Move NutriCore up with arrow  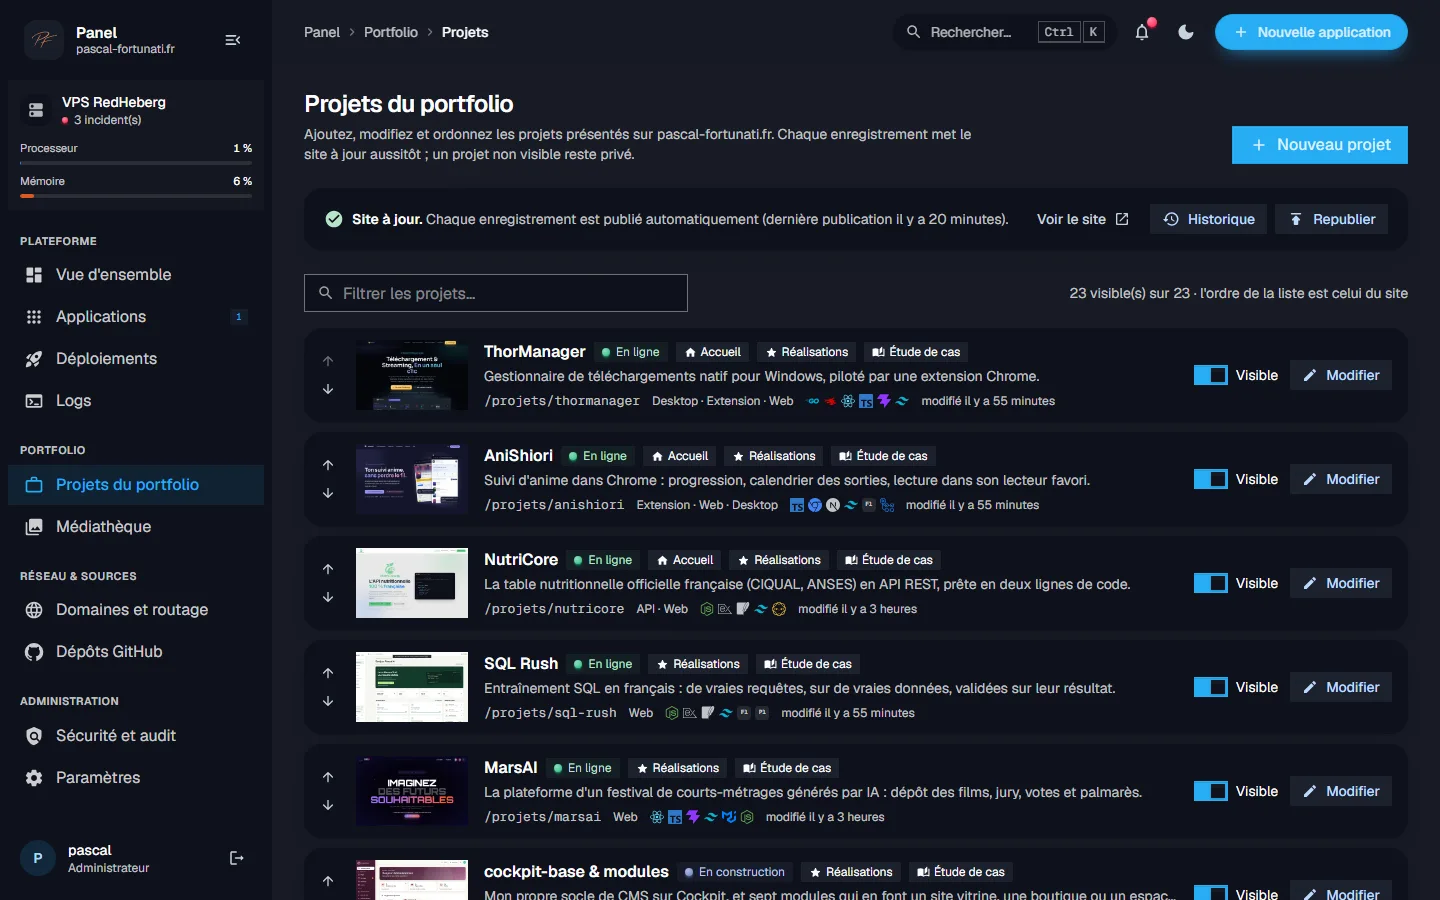pyautogui.click(x=328, y=569)
